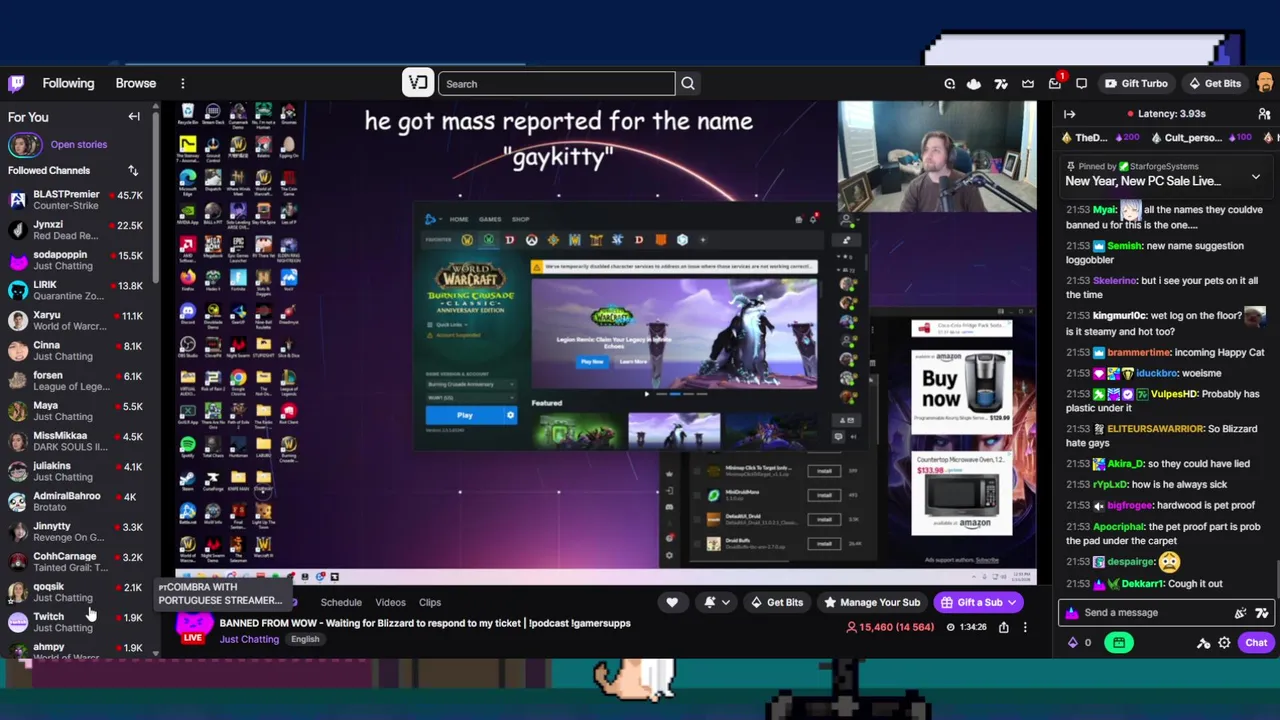Open the 7TV emote picker in chat input
The width and height of the screenshot is (1280, 720).
pos(1261,613)
